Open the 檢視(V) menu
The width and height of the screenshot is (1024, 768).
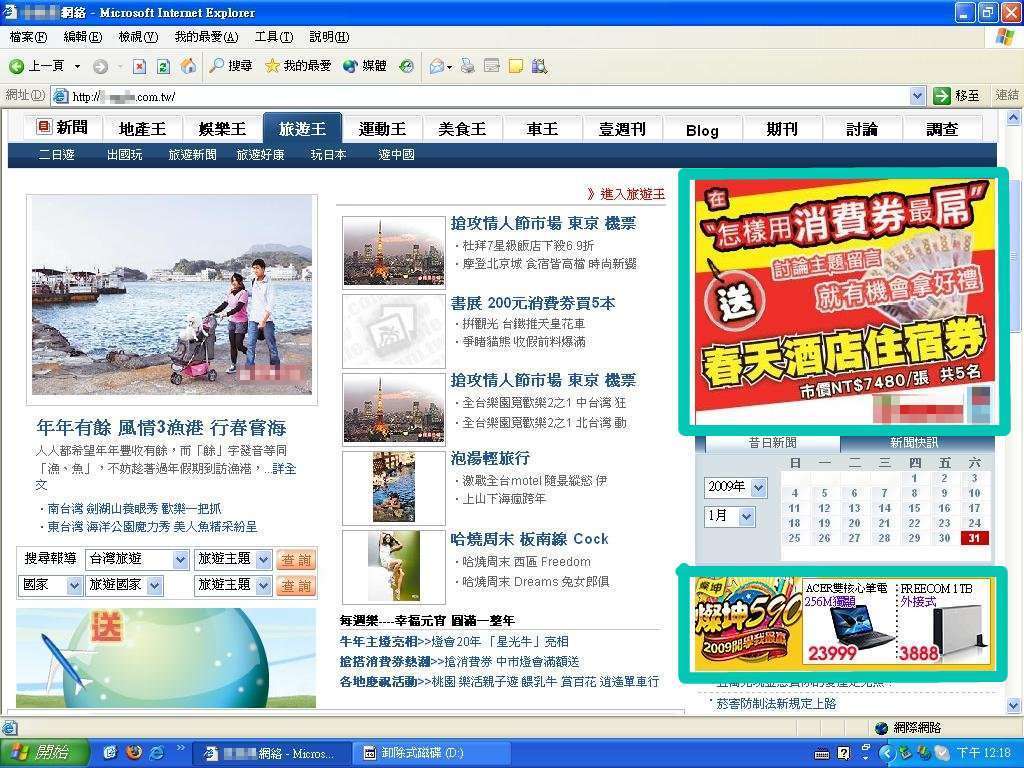click(138, 37)
